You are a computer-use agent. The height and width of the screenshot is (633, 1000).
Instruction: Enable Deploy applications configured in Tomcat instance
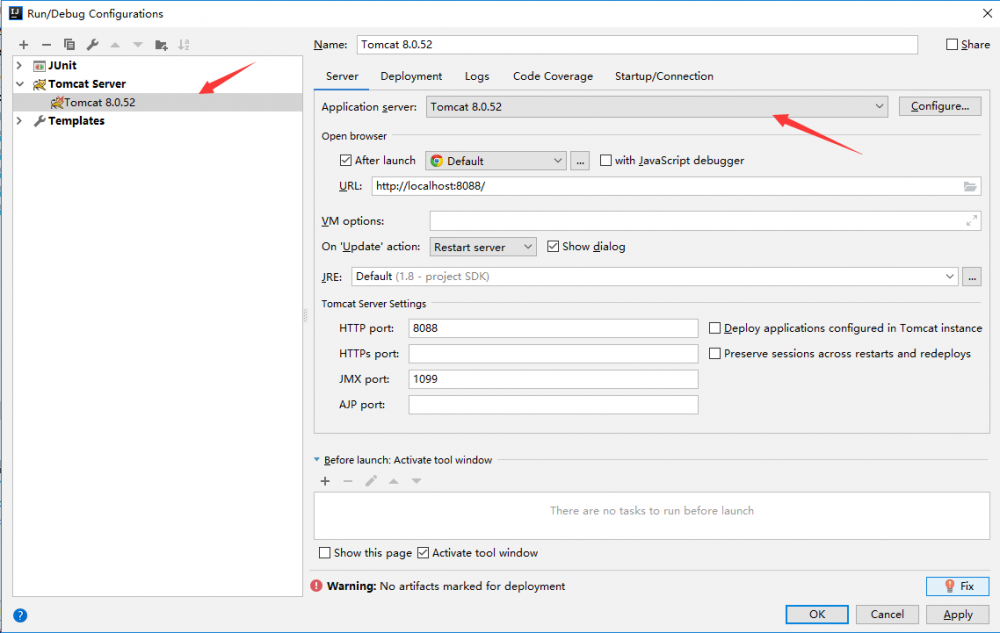(715, 328)
